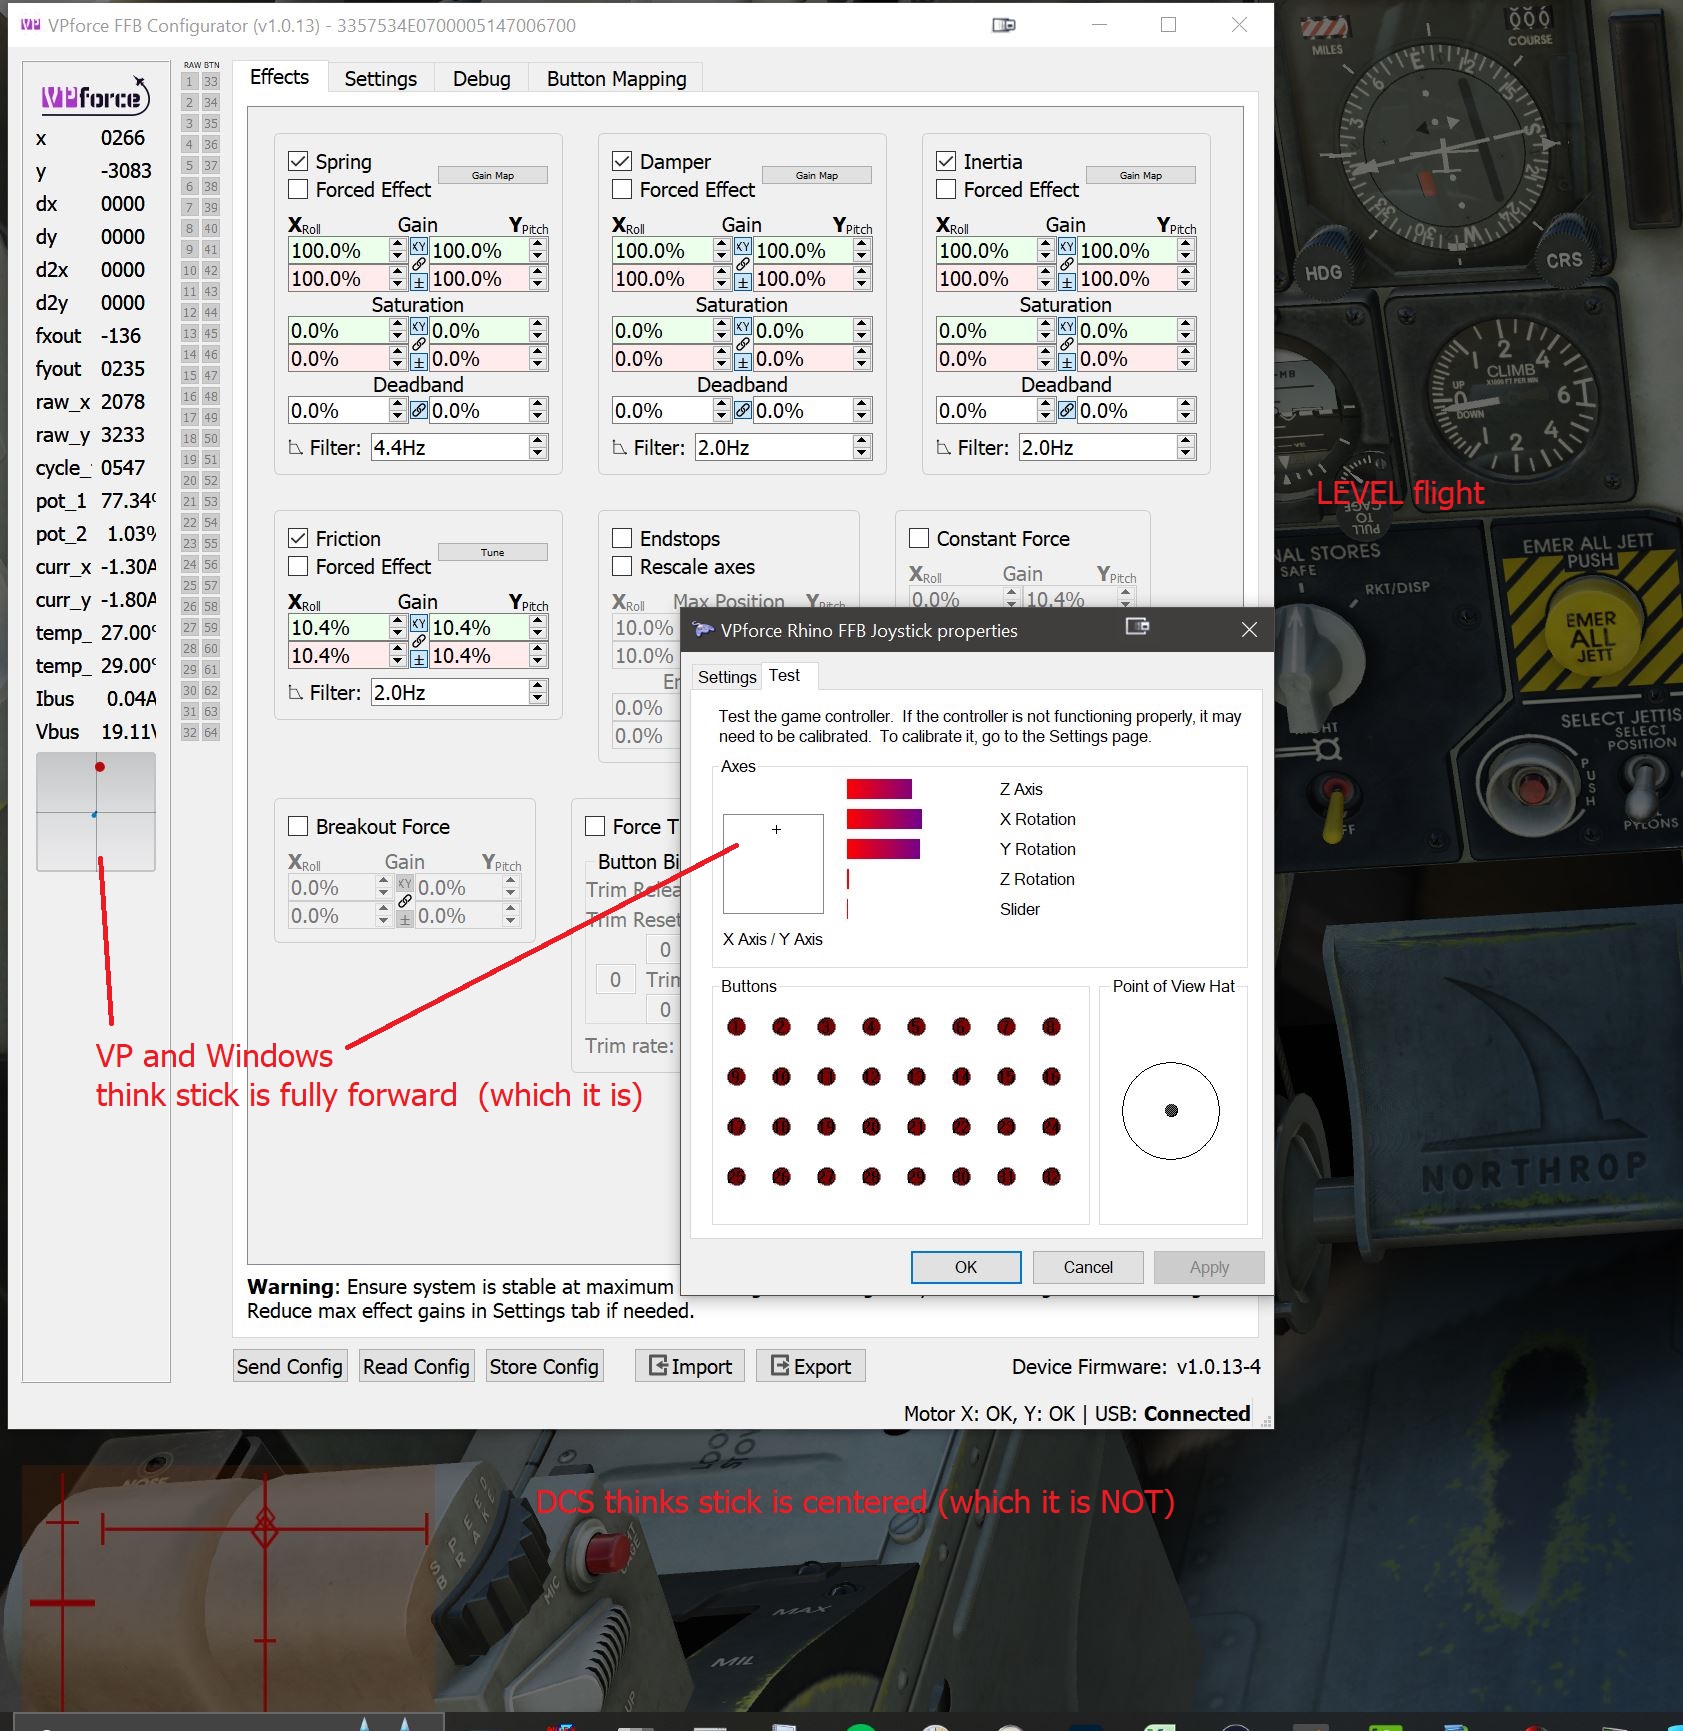Screen dimensions: 1683x1731
Task: Toggle the Spring saturation plus-minus icon
Action: click(419, 362)
